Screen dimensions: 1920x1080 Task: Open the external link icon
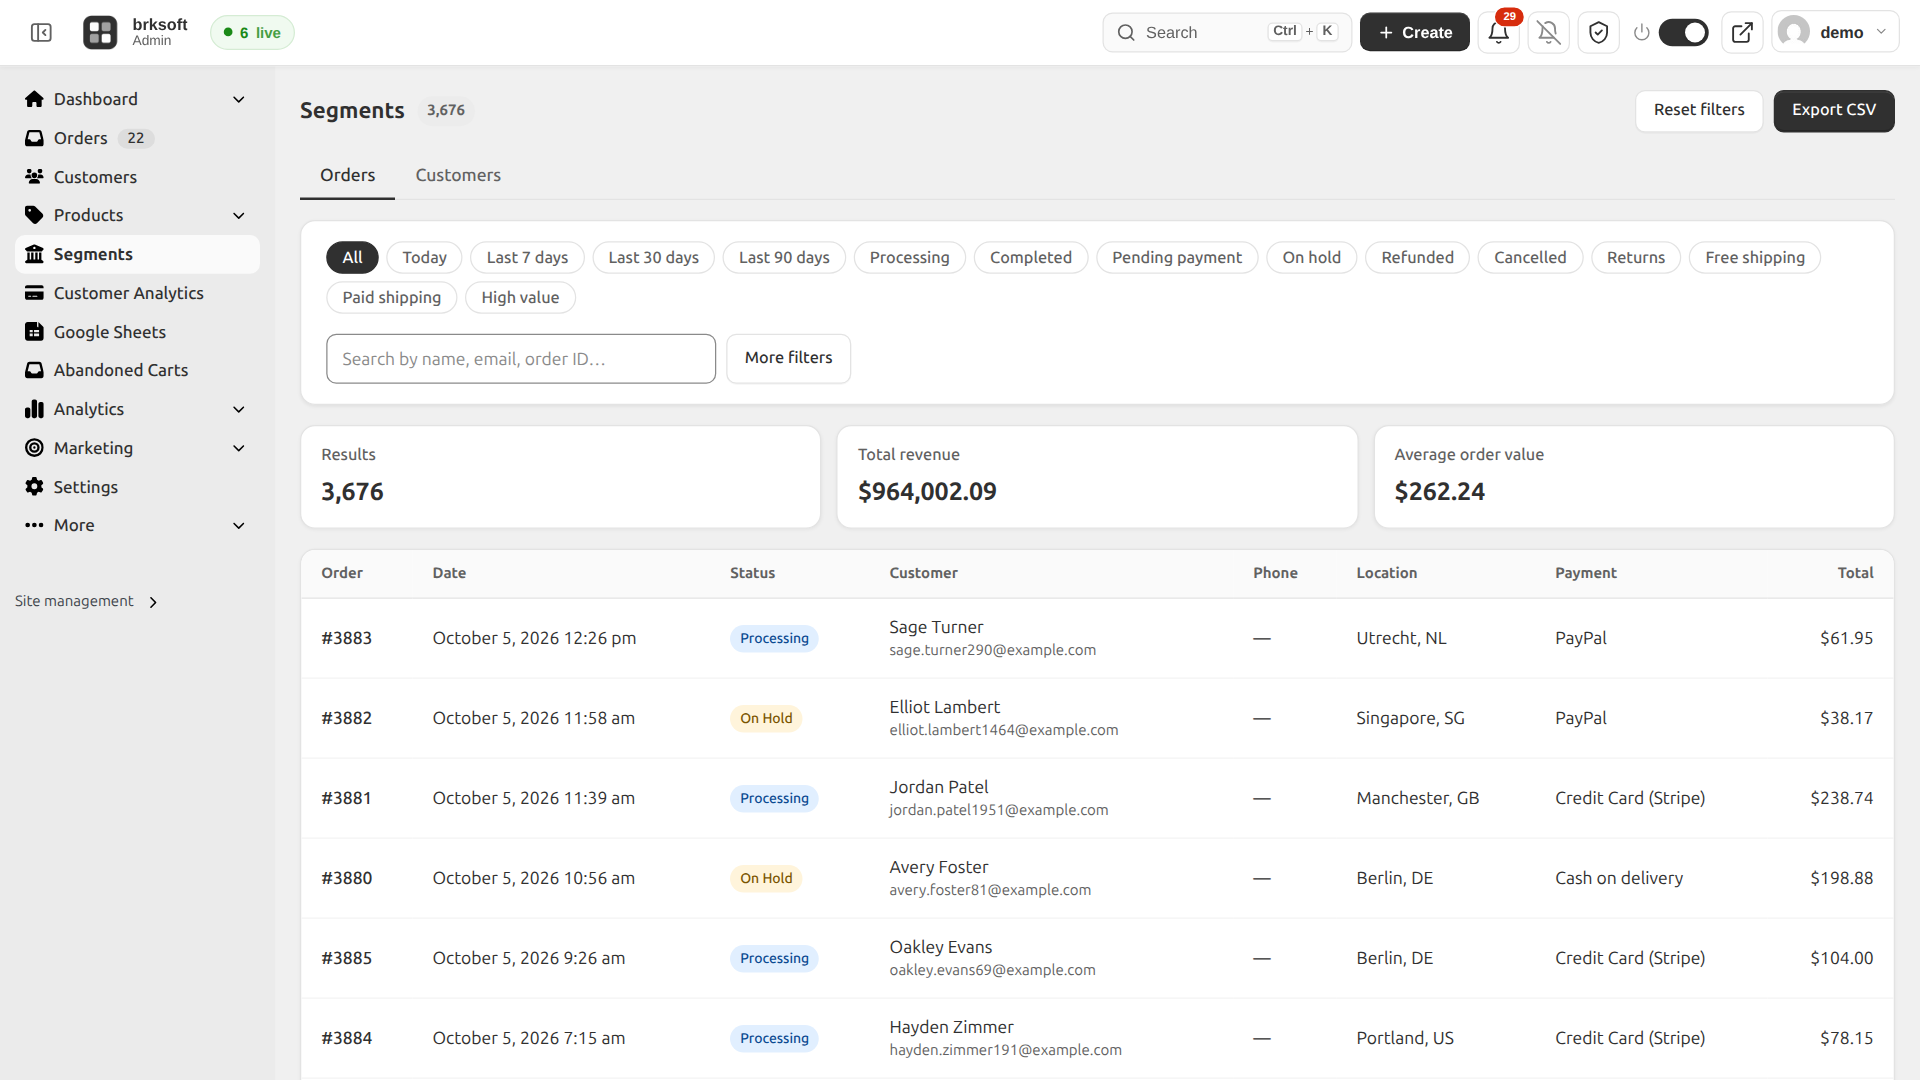(x=1742, y=33)
